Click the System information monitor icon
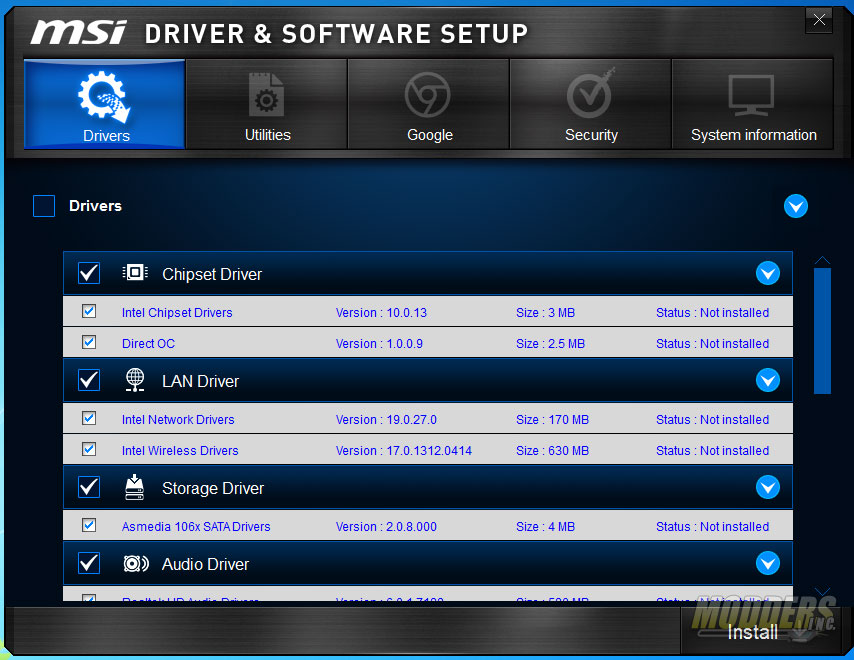The width and height of the screenshot is (854, 660). tap(752, 95)
